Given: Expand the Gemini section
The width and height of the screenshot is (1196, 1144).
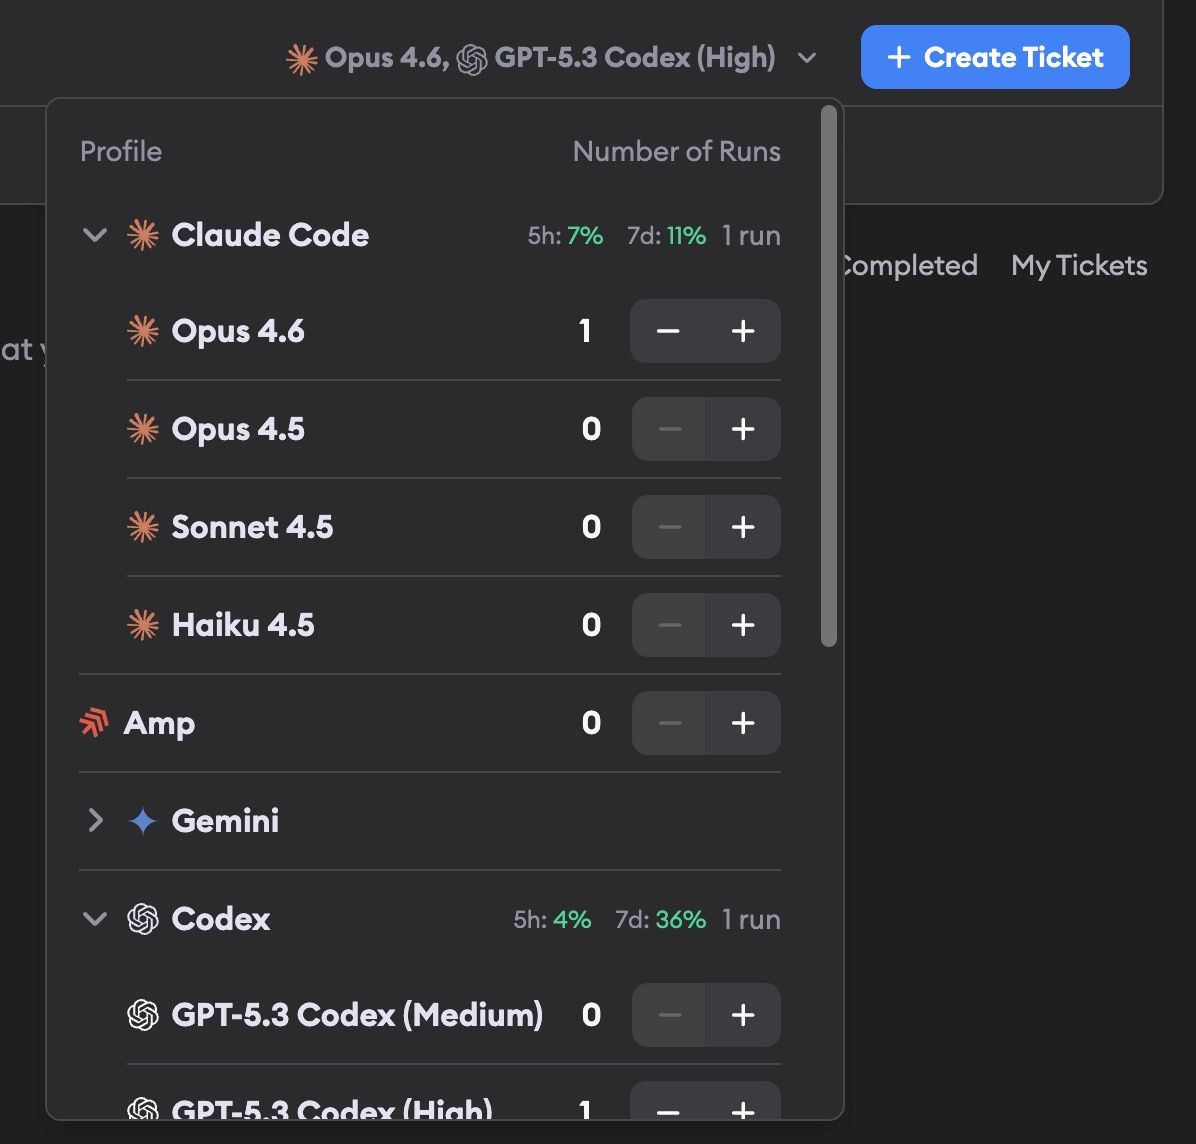Looking at the screenshot, I should 94,820.
